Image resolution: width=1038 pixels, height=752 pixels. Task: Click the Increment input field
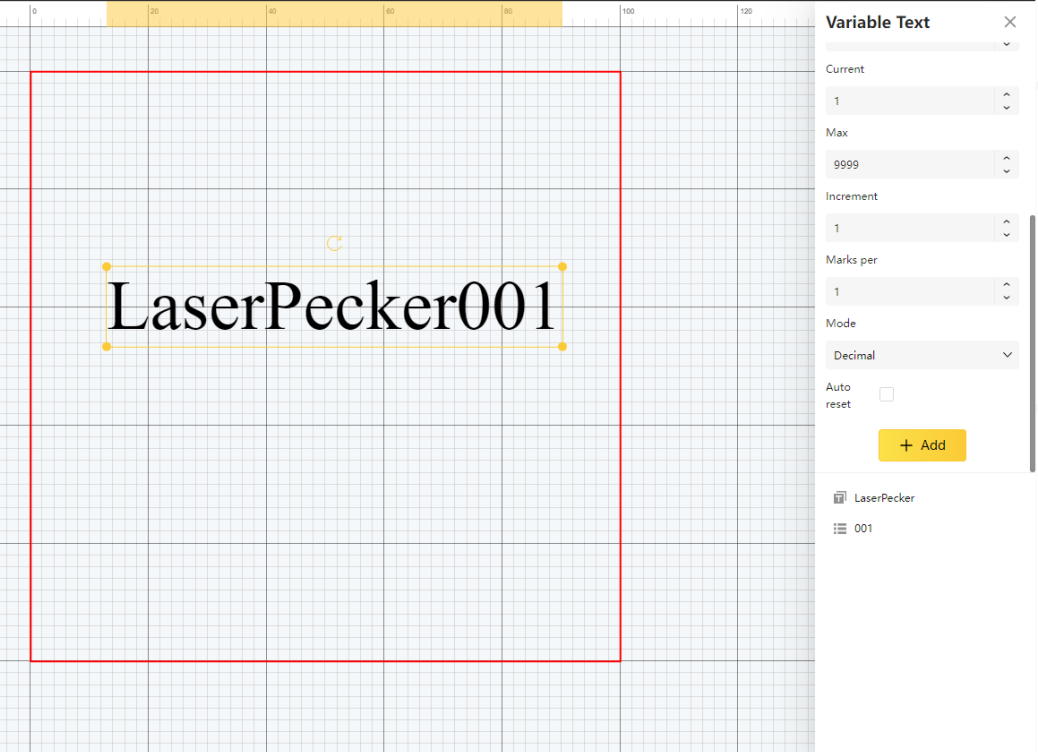pyautogui.click(x=910, y=228)
